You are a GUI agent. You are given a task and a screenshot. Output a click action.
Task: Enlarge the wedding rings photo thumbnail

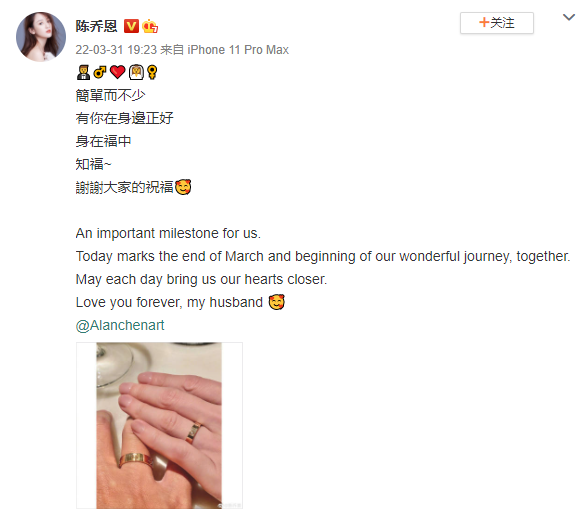coord(159,425)
